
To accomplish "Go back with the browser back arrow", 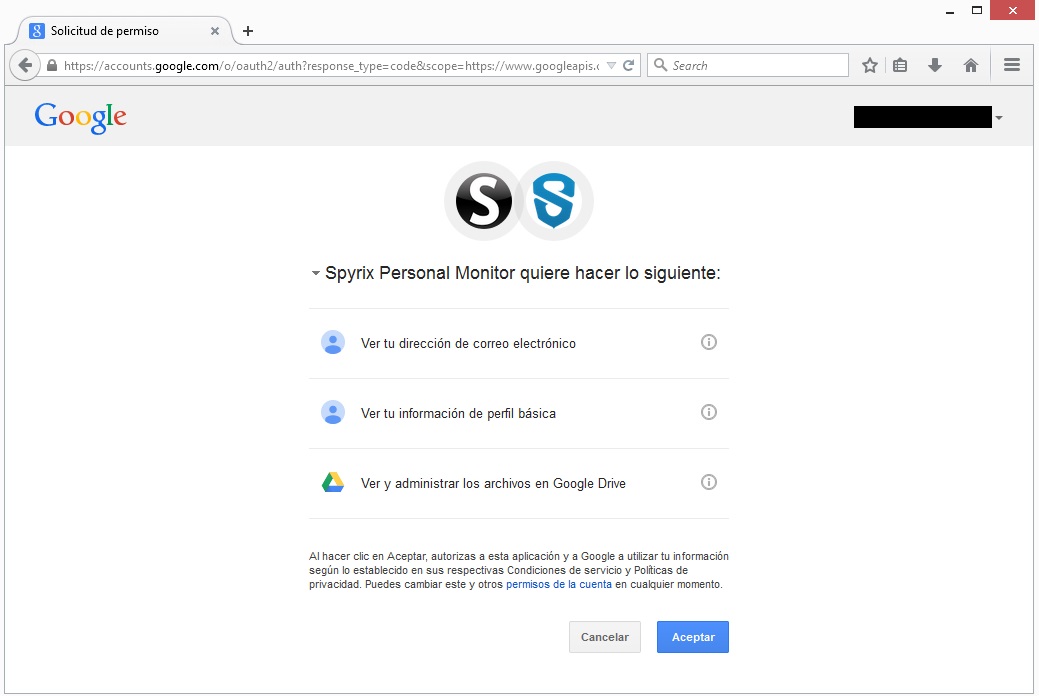I will coord(25,65).
